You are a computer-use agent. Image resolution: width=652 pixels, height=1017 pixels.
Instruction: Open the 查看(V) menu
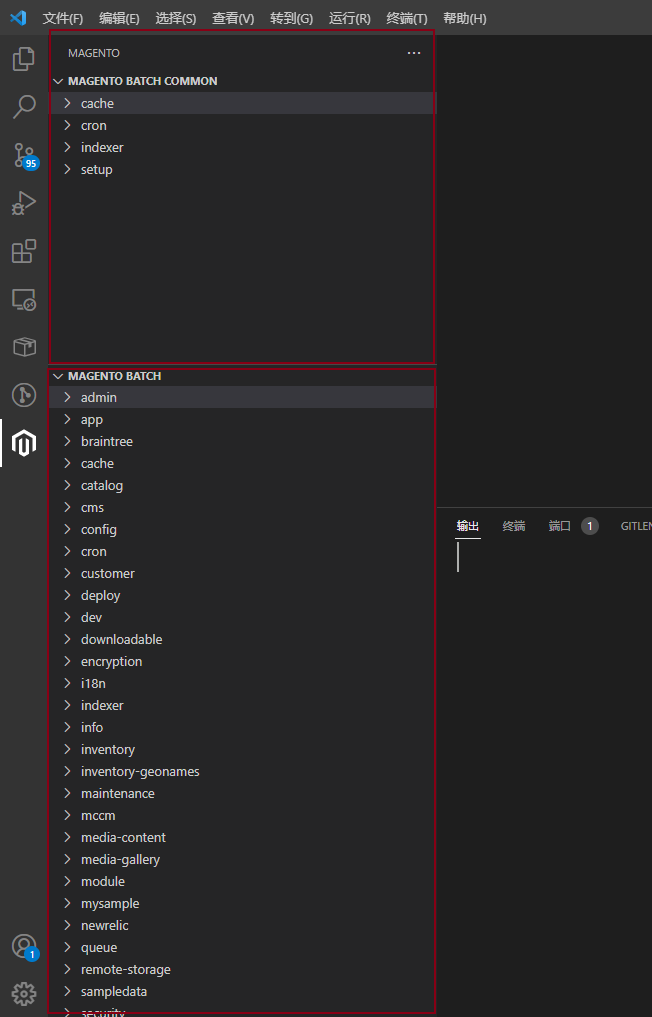pos(233,18)
